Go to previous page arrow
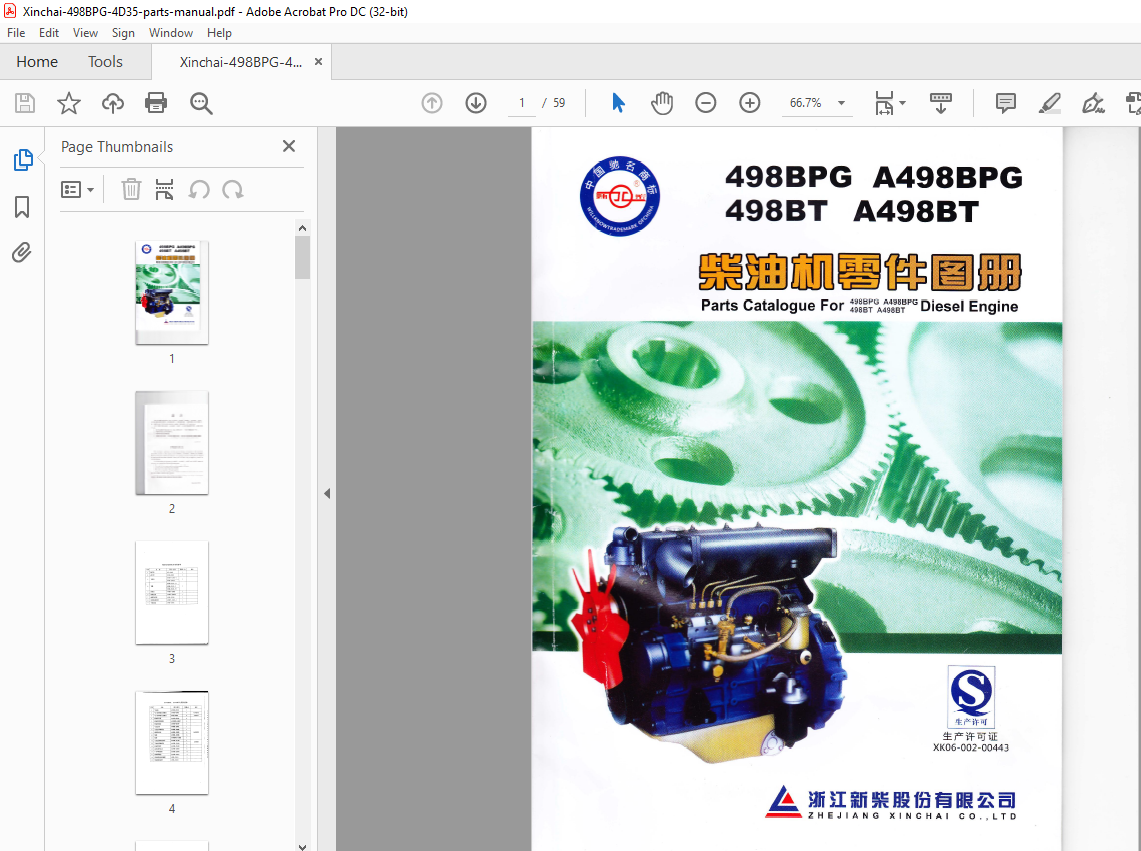 (x=432, y=103)
